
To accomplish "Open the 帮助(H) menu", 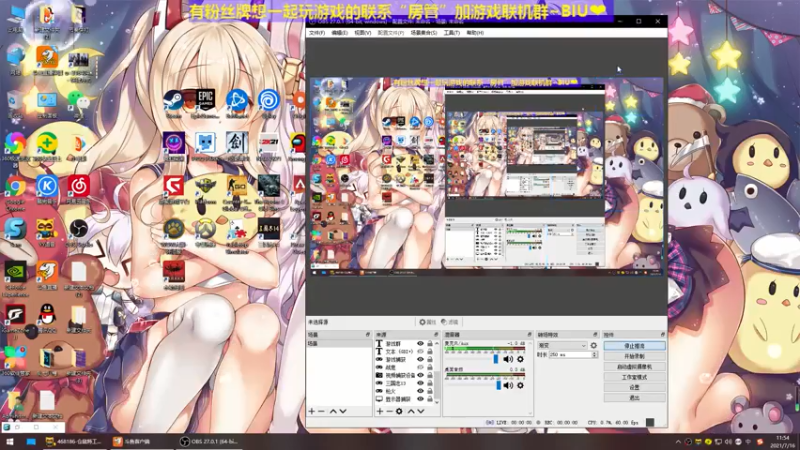I will (x=475, y=33).
